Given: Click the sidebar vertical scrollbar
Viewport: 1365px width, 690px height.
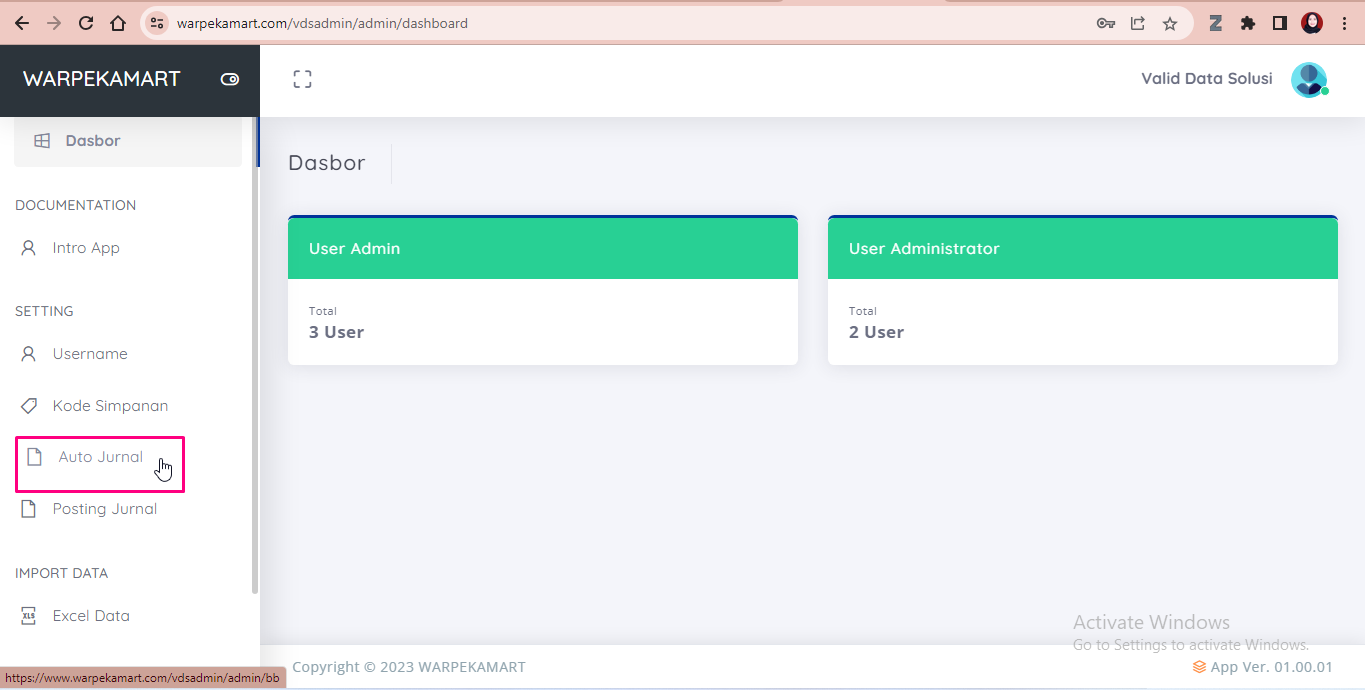Looking at the screenshot, I should coord(255,355).
